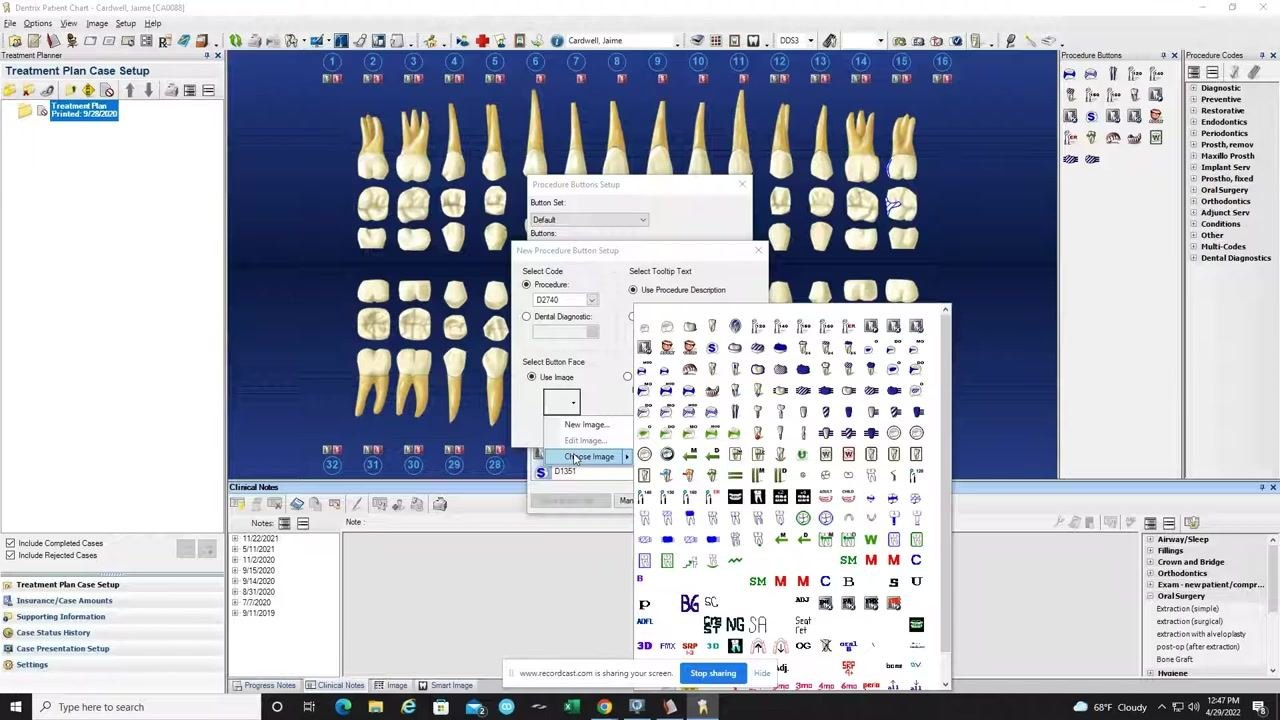Expand the Oral Surgery procedure codes category
The width and height of the screenshot is (1280, 720).
[1194, 190]
